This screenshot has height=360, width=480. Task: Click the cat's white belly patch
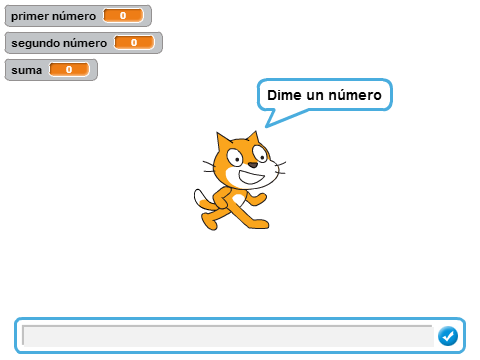tap(239, 199)
